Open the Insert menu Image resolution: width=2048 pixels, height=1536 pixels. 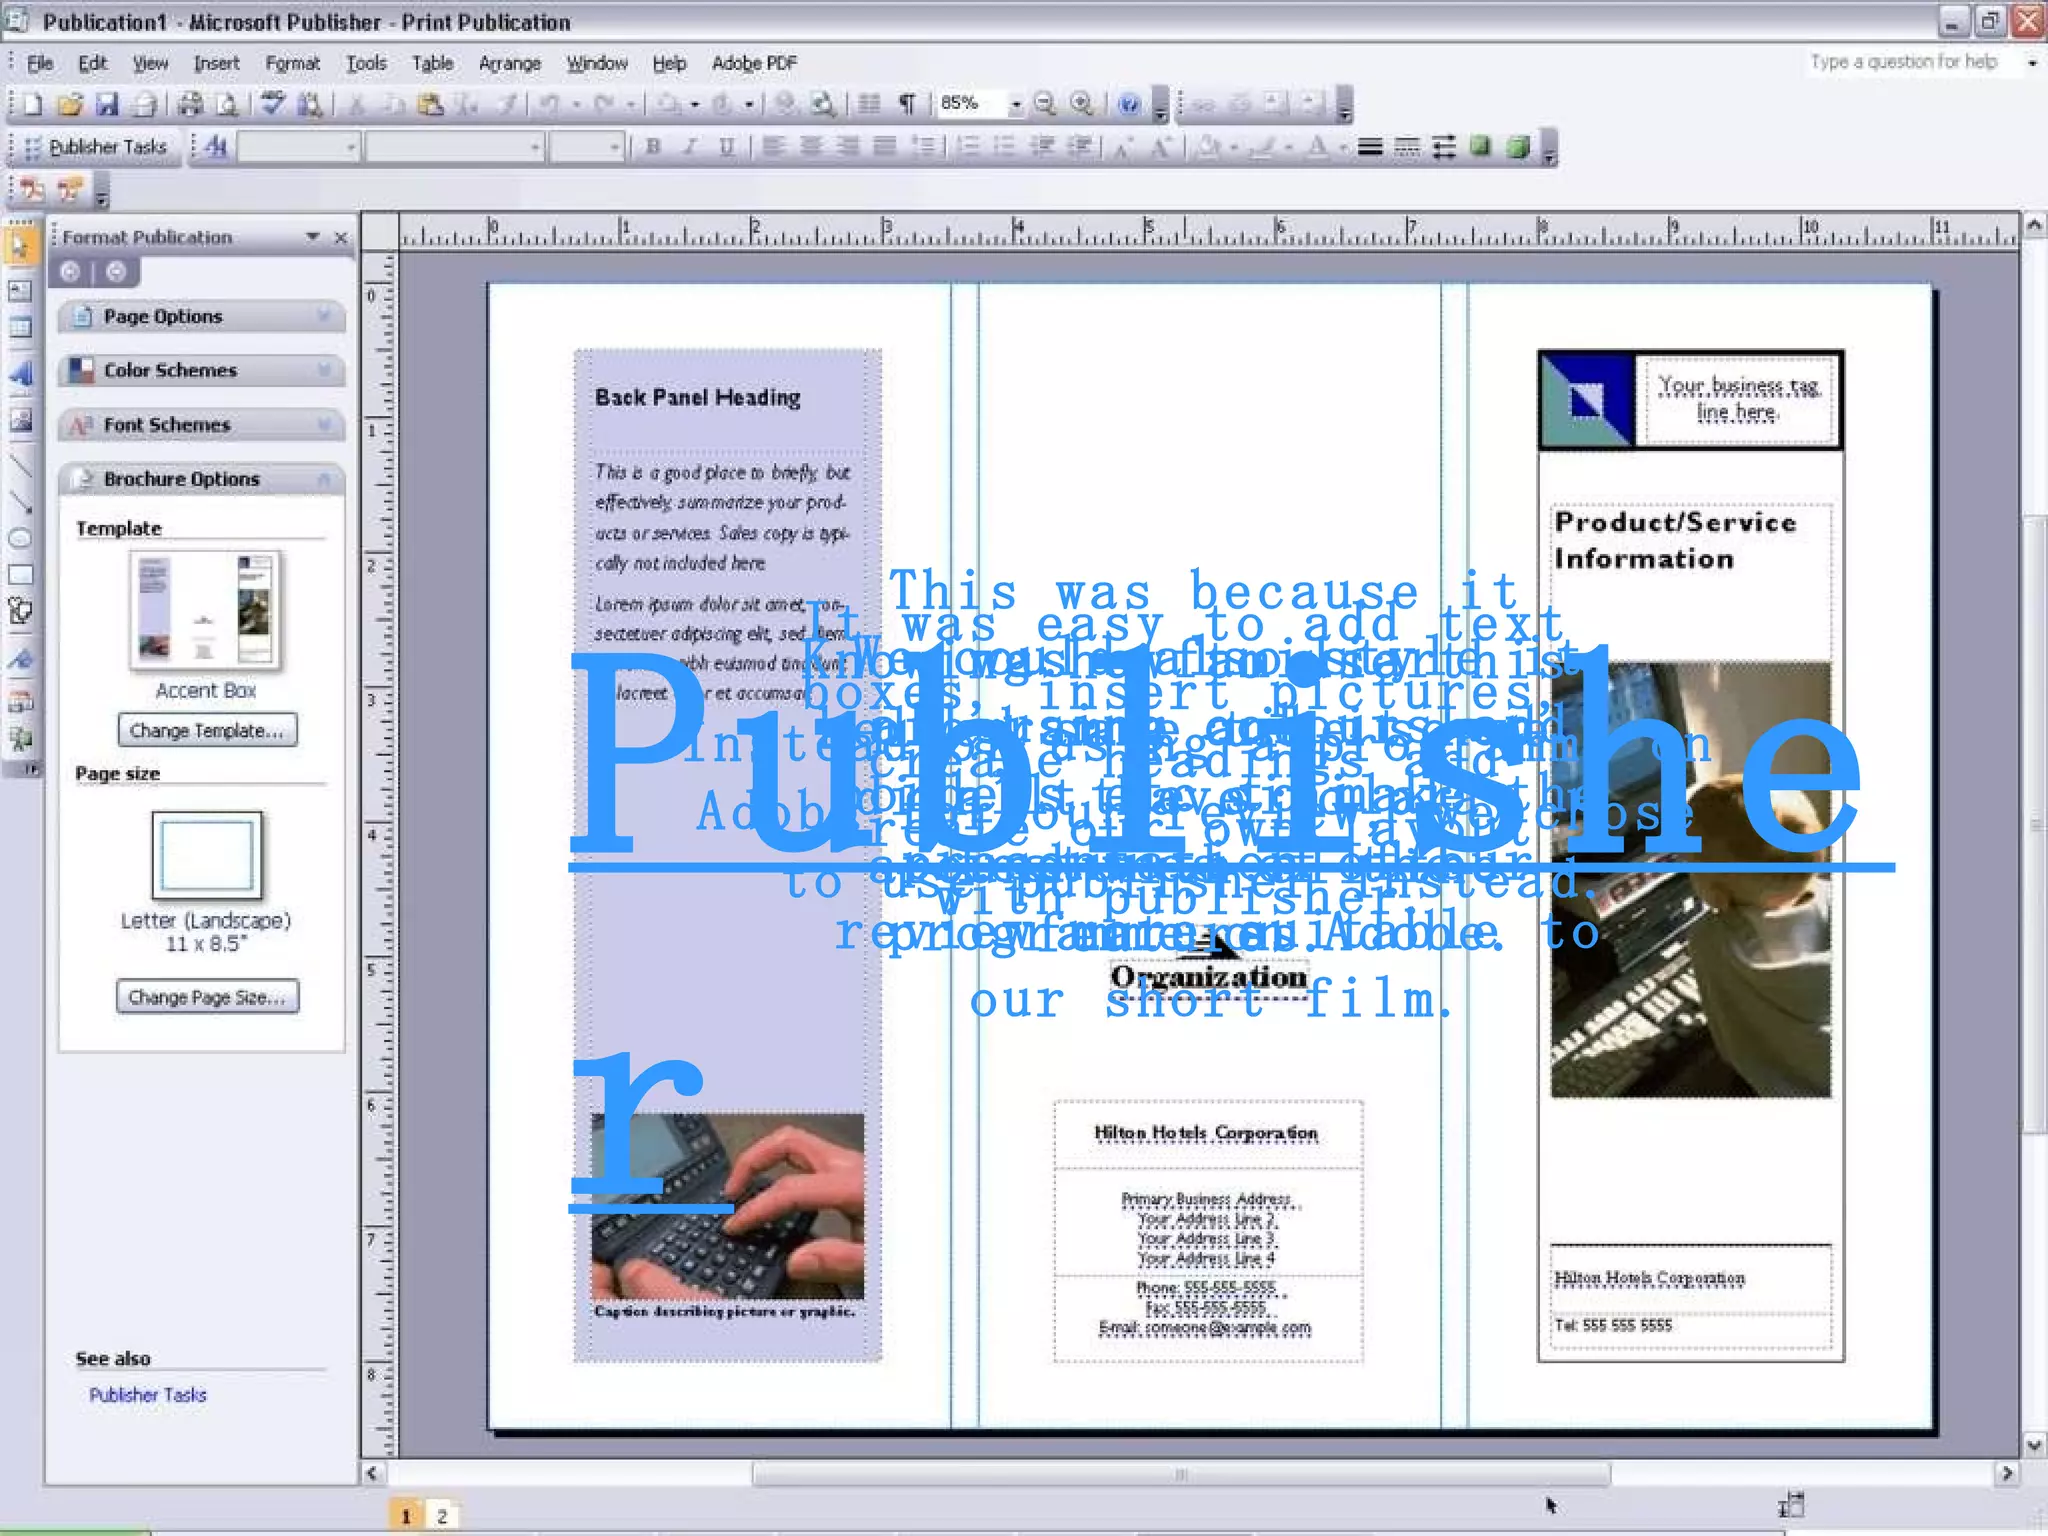tap(216, 63)
